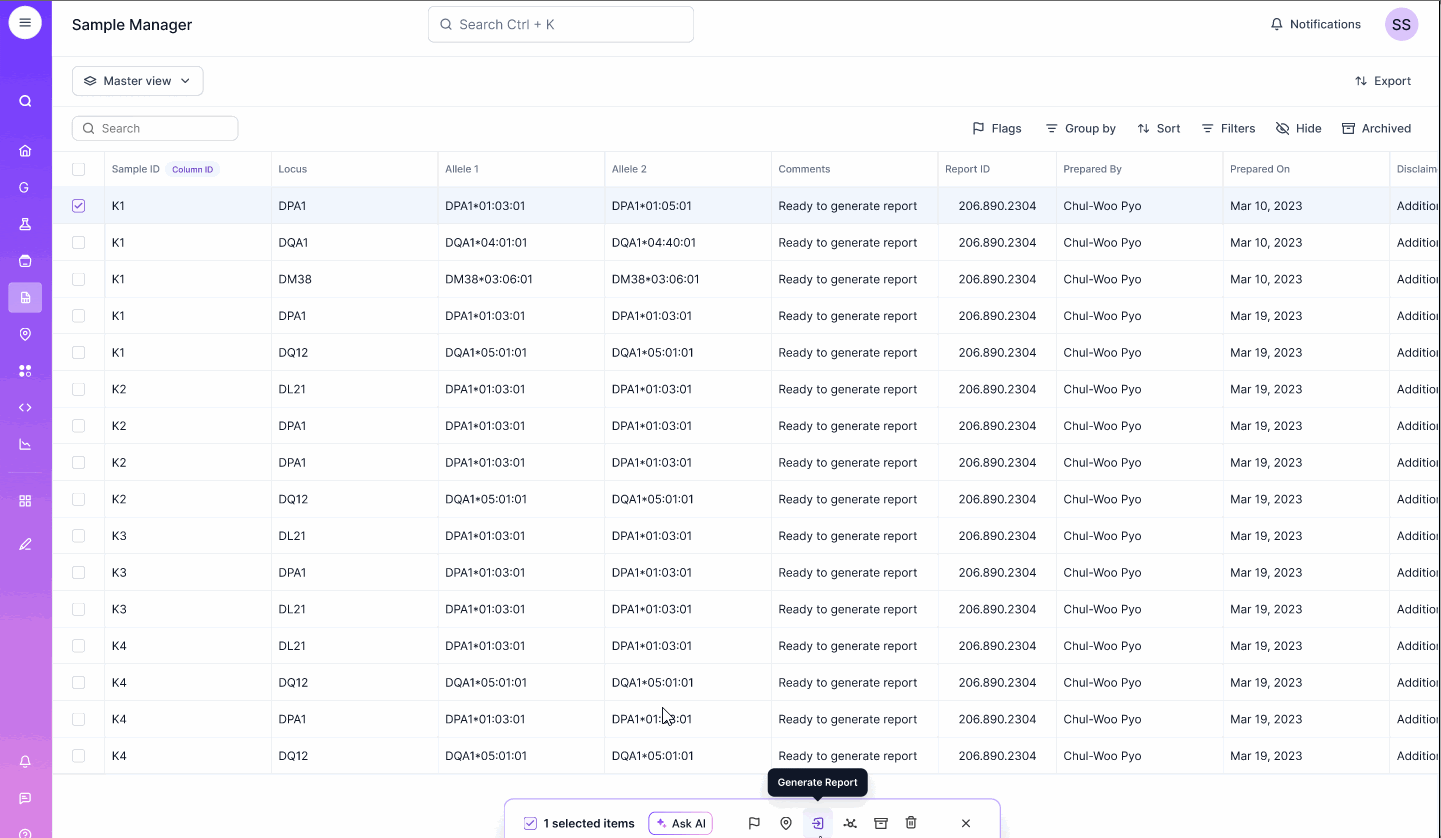The height and width of the screenshot is (838, 1441).
Task: Select the flag icon in the action bar
Action: (754, 822)
